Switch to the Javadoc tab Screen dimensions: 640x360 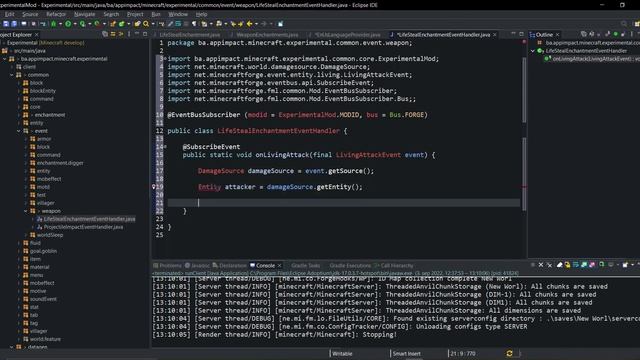(197, 265)
